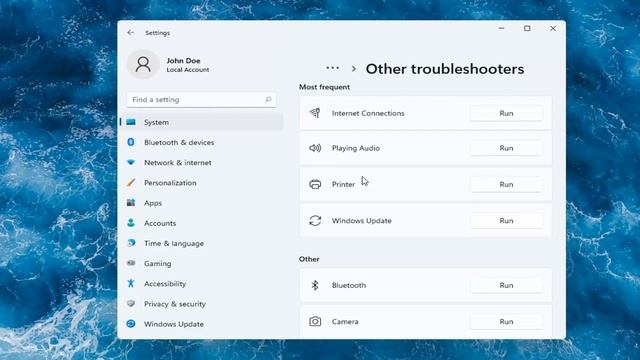Image resolution: width=640 pixels, height=360 pixels.
Task: Click the Printer troubleshooter icon
Action: click(x=315, y=184)
